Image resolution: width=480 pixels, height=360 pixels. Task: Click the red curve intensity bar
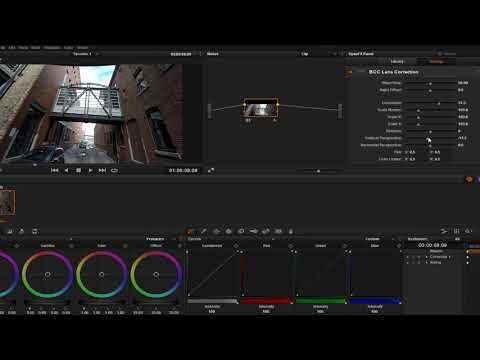click(266, 301)
